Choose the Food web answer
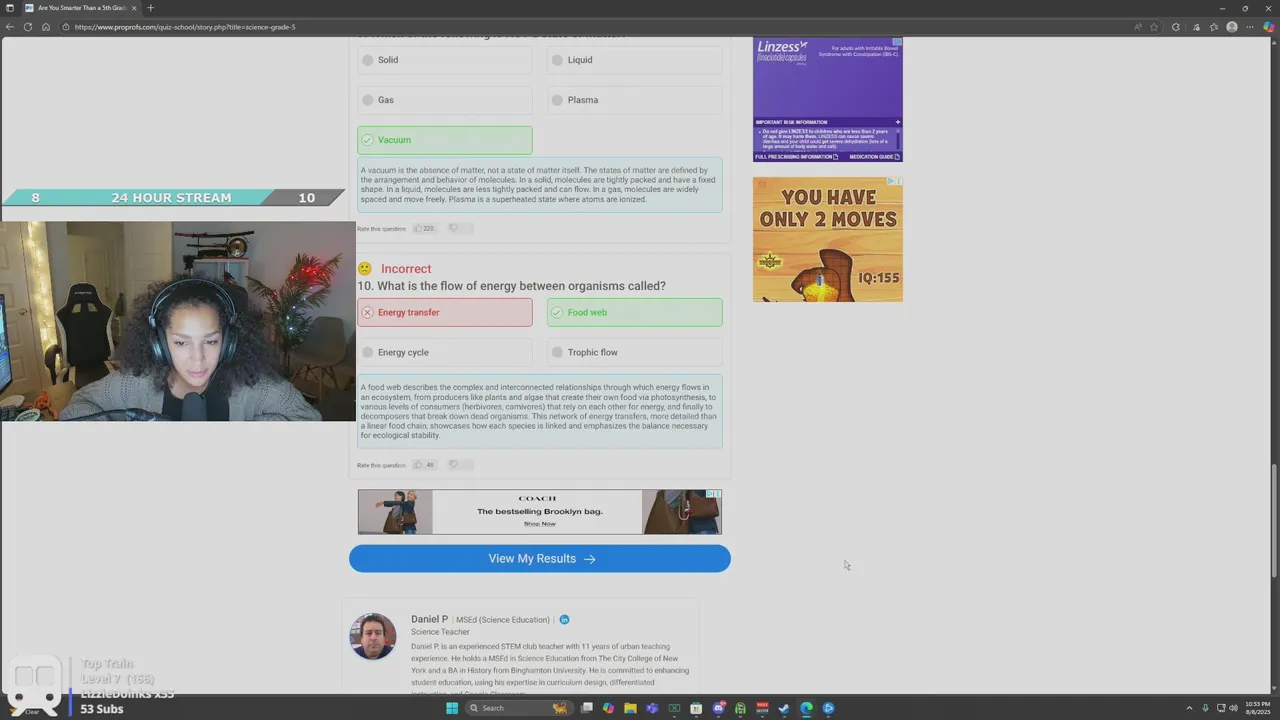This screenshot has height=720, width=1280. [634, 312]
